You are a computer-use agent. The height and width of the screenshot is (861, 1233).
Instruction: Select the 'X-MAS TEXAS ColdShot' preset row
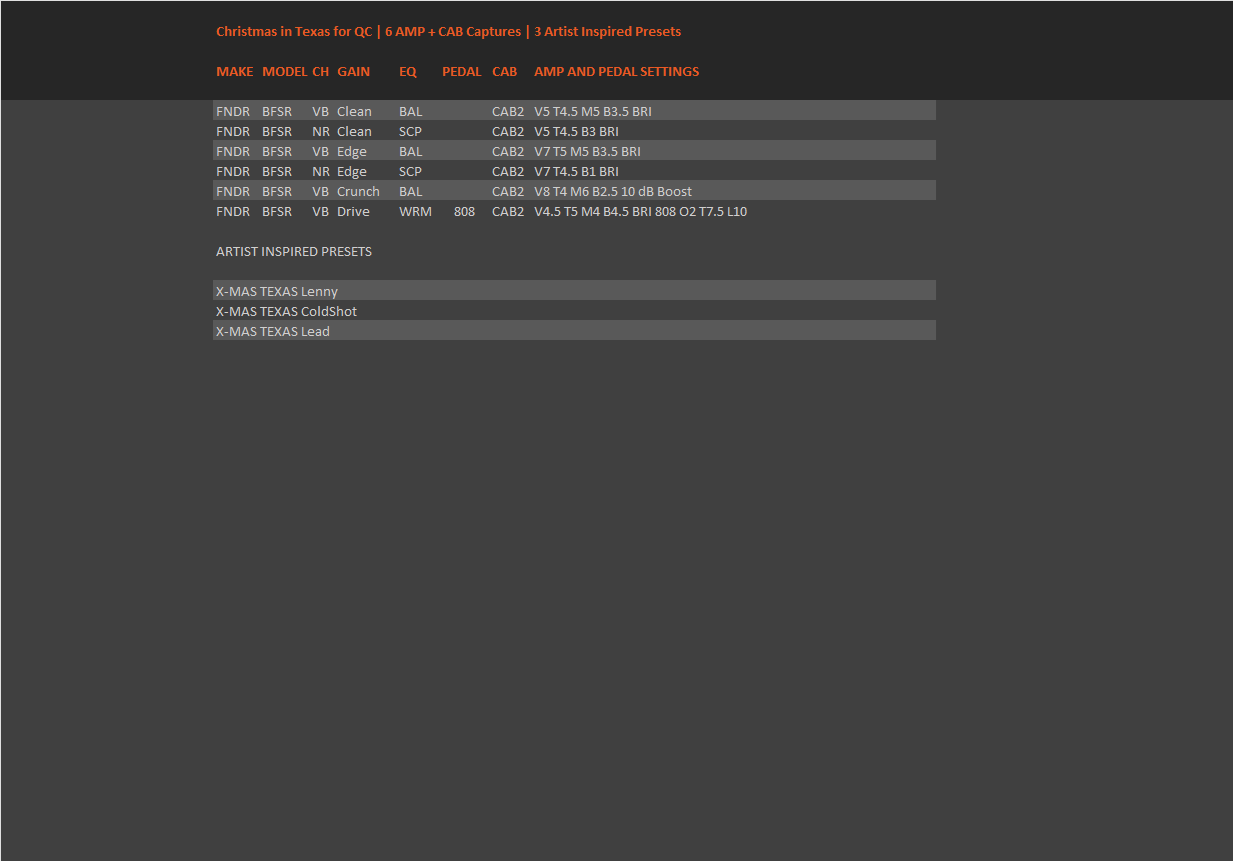coord(575,311)
